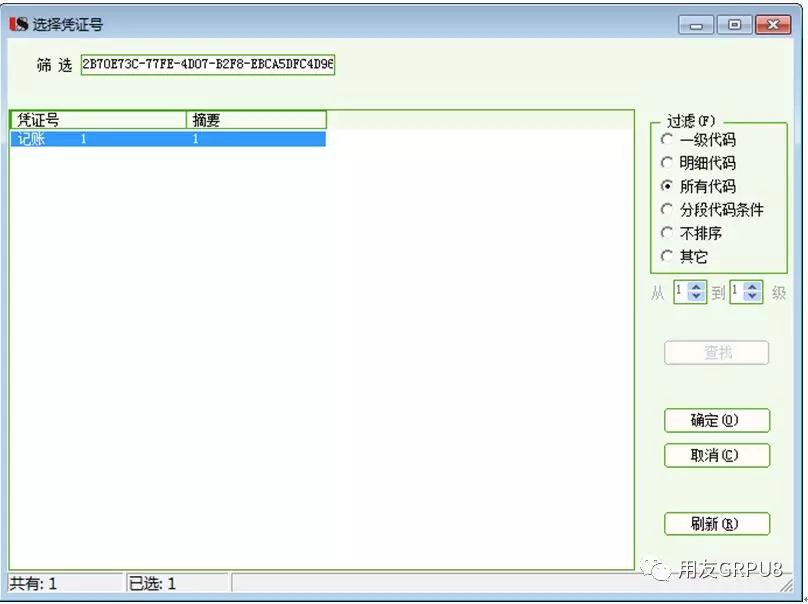Click the 共有: 1 status bar entry
This screenshot has width=808, height=604.
(65, 583)
